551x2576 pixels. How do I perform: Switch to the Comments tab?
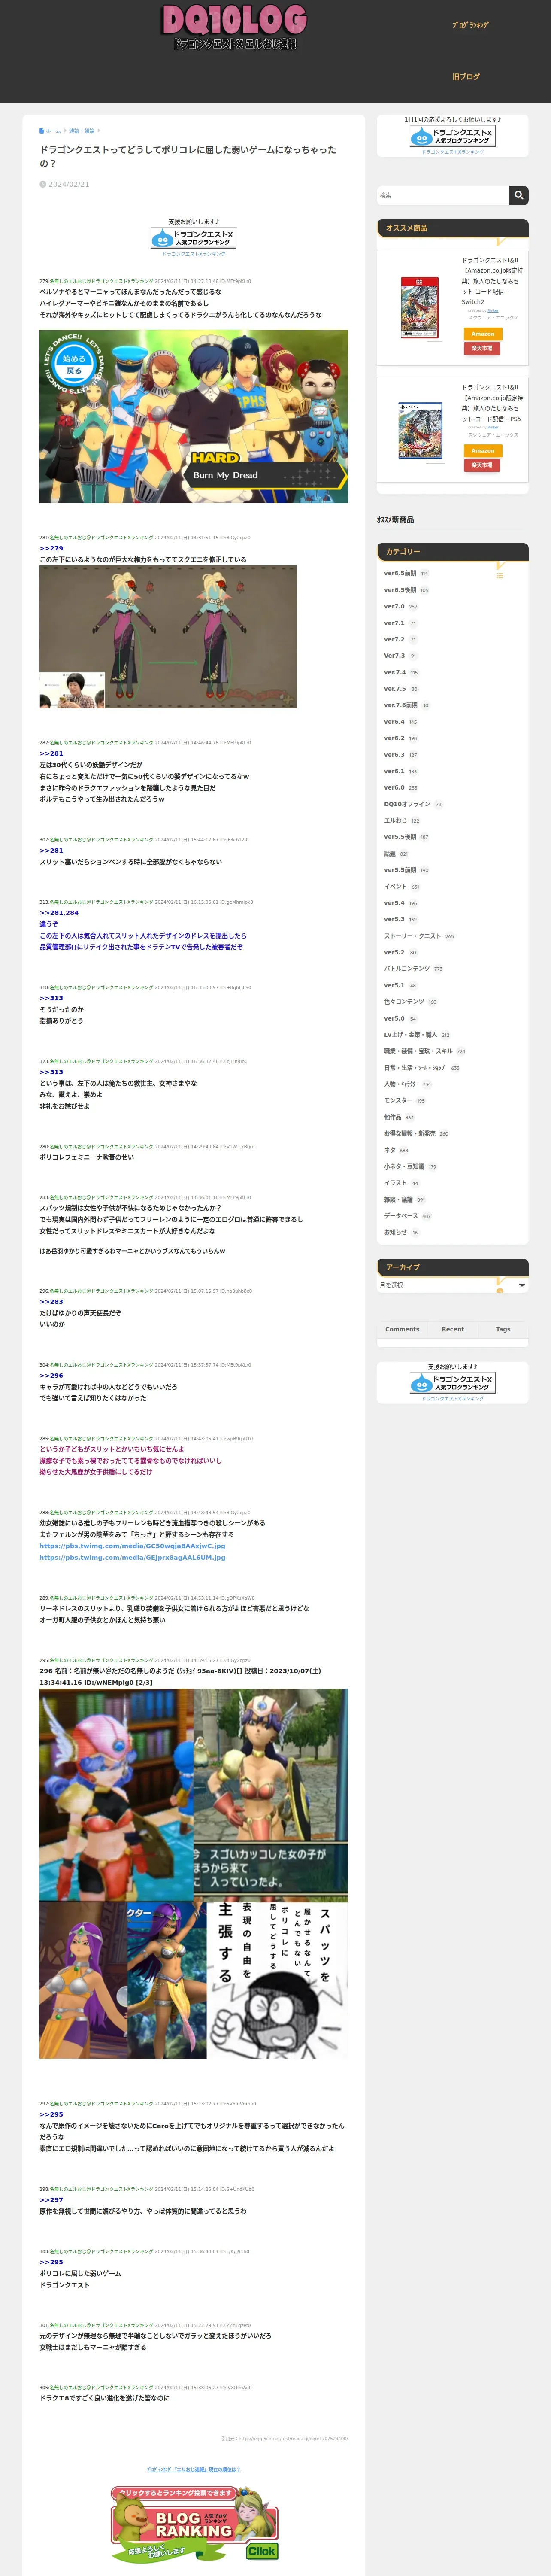click(x=402, y=1329)
